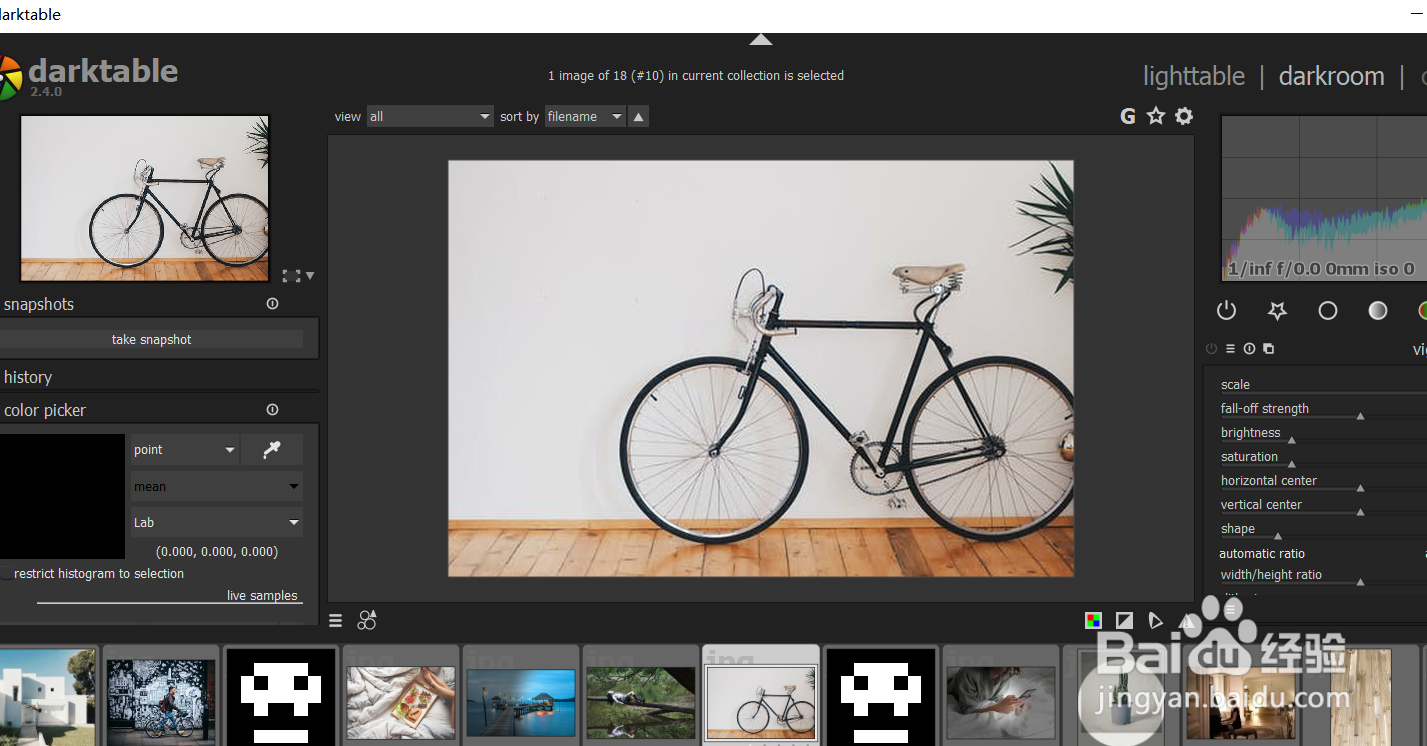Reverse sort order with the triangle button

coord(639,117)
